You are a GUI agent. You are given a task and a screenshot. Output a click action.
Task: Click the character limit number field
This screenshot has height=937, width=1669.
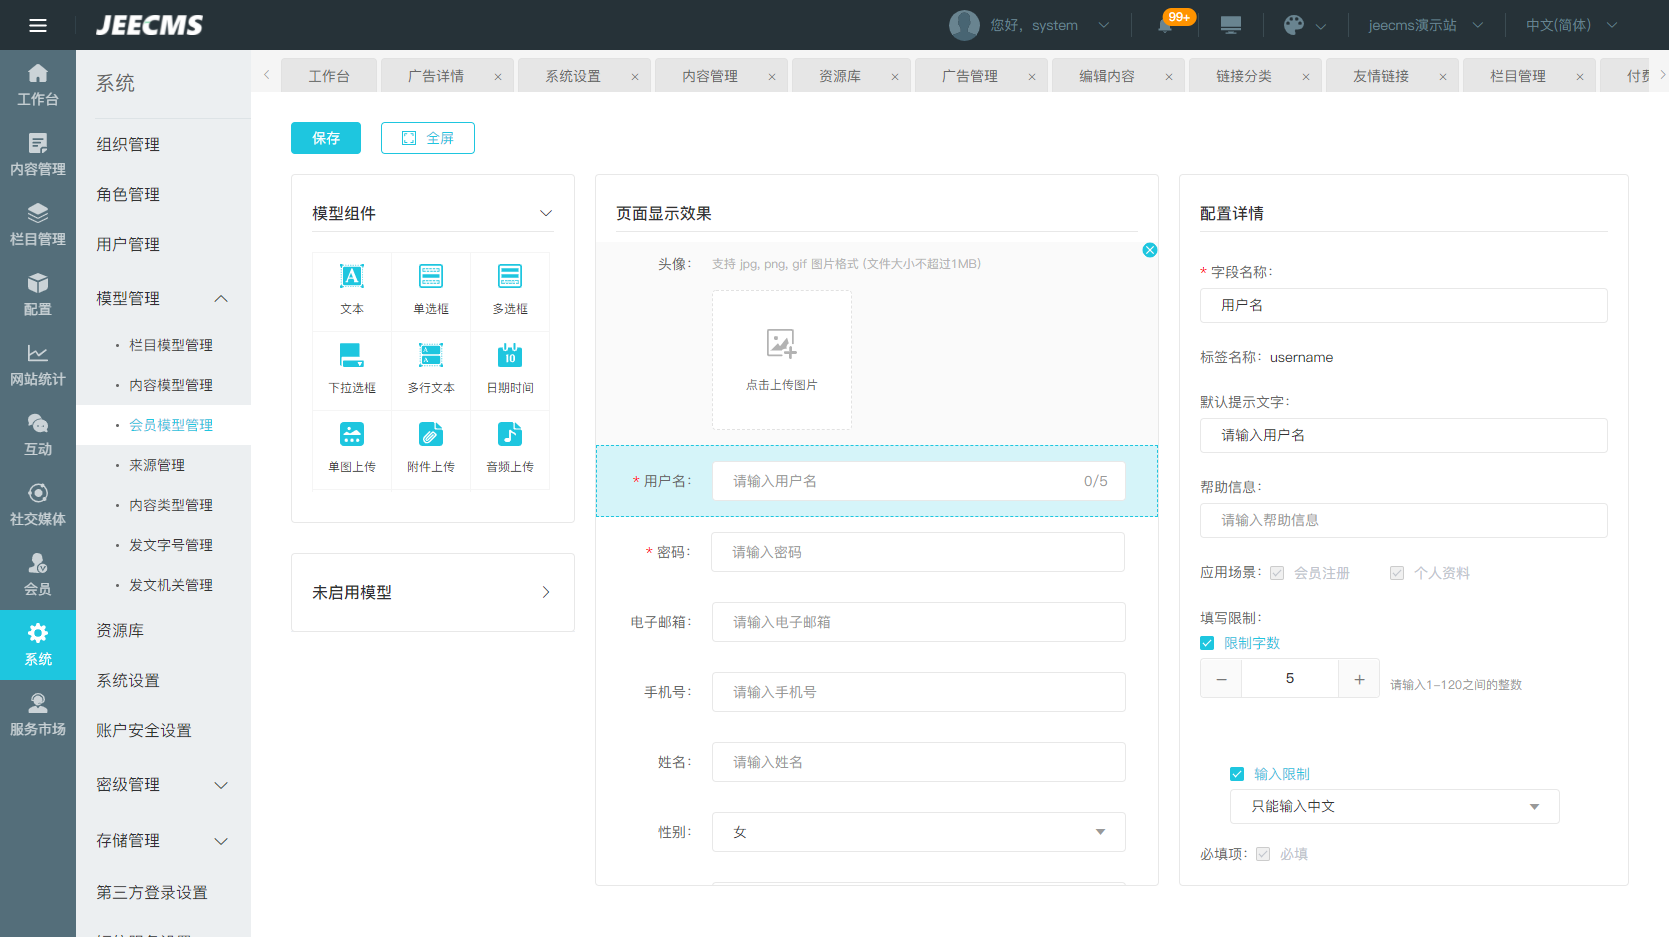coord(1290,679)
